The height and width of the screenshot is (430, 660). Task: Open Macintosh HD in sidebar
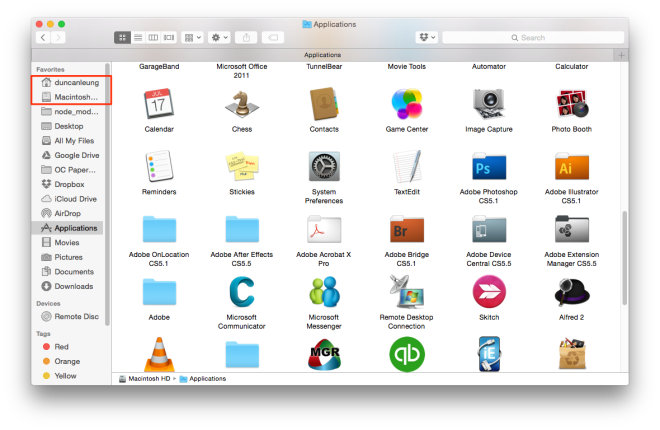70,97
